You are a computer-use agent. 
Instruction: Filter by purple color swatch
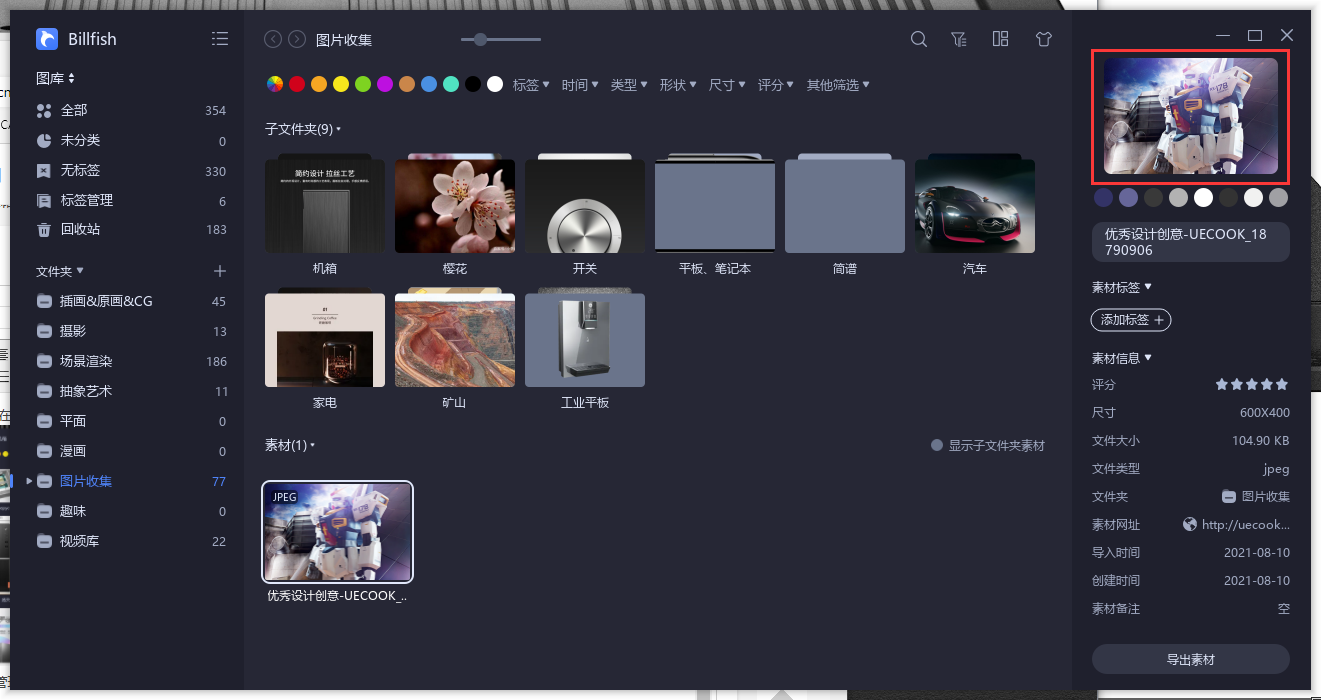click(385, 85)
